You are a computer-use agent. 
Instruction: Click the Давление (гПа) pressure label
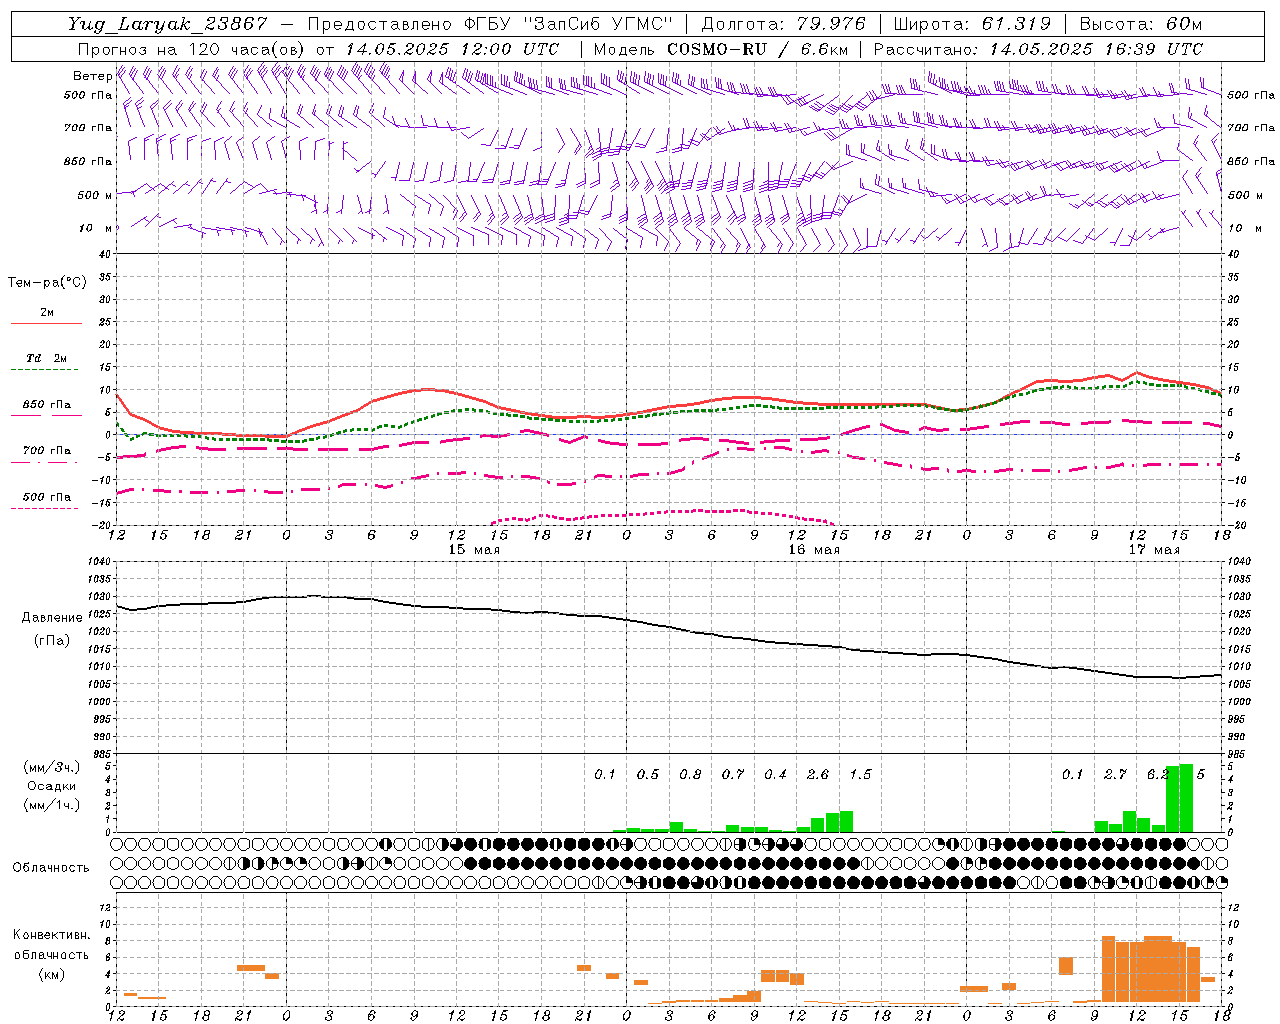point(52,629)
